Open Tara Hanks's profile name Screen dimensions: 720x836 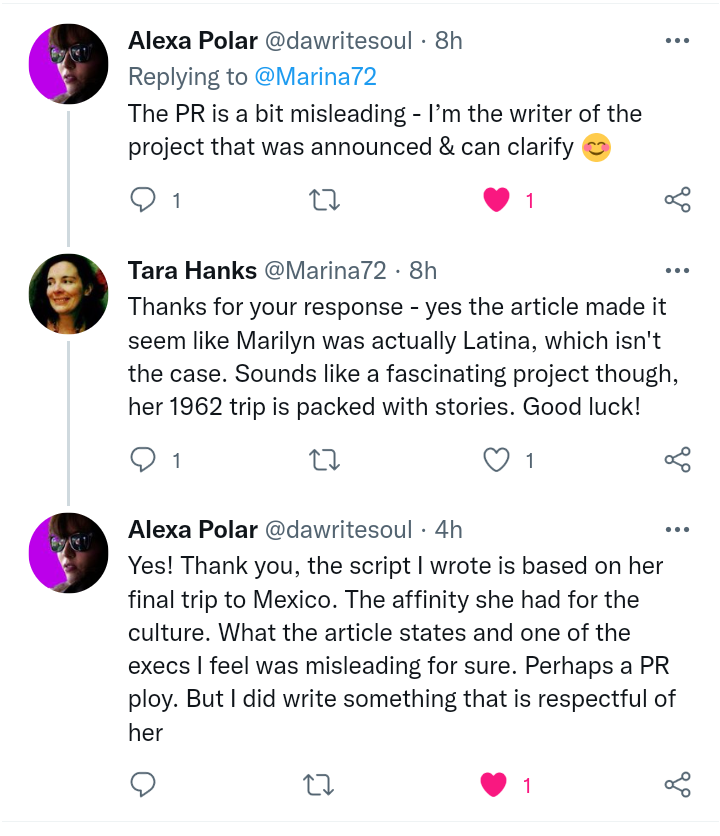pyautogui.click(x=191, y=270)
